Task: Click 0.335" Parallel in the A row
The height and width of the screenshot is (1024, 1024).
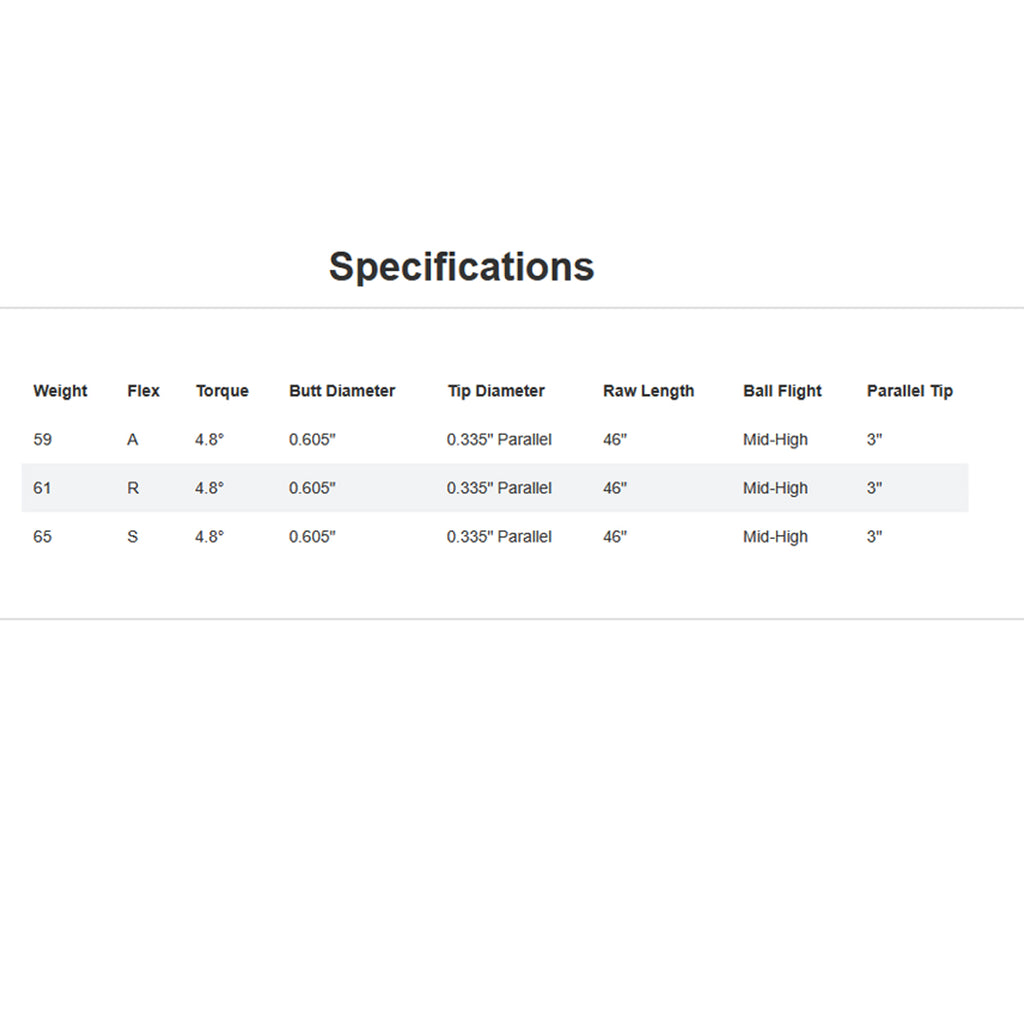Action: tap(499, 440)
